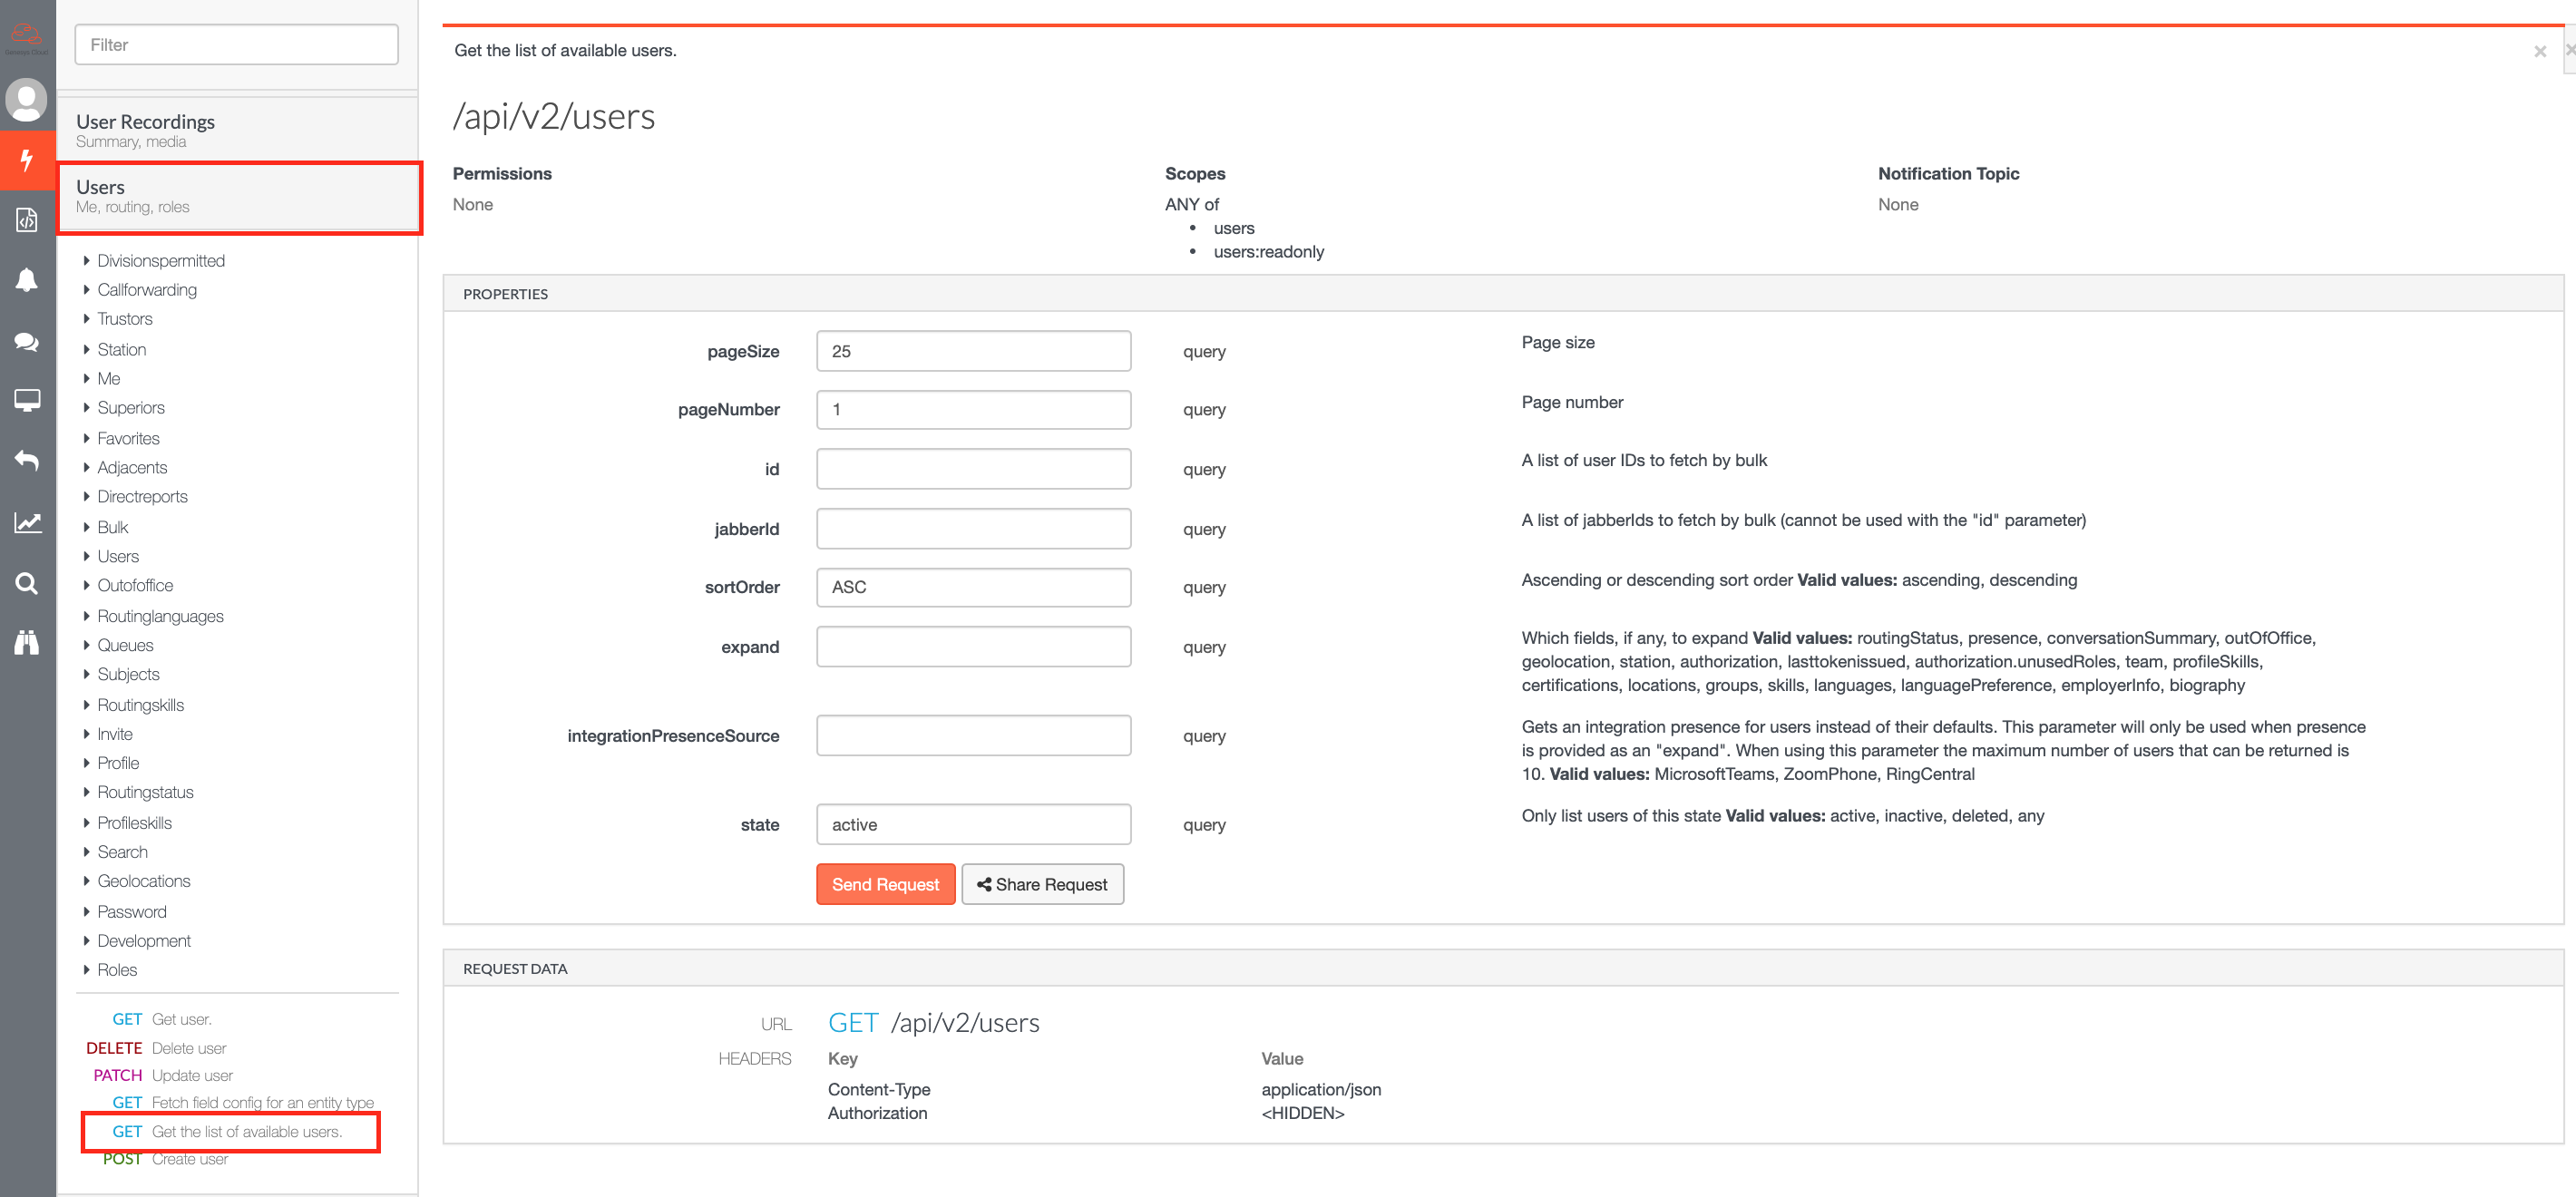The image size is (2576, 1197).
Task: Click the reply arrow icon in sidebar
Action: coord(27,461)
